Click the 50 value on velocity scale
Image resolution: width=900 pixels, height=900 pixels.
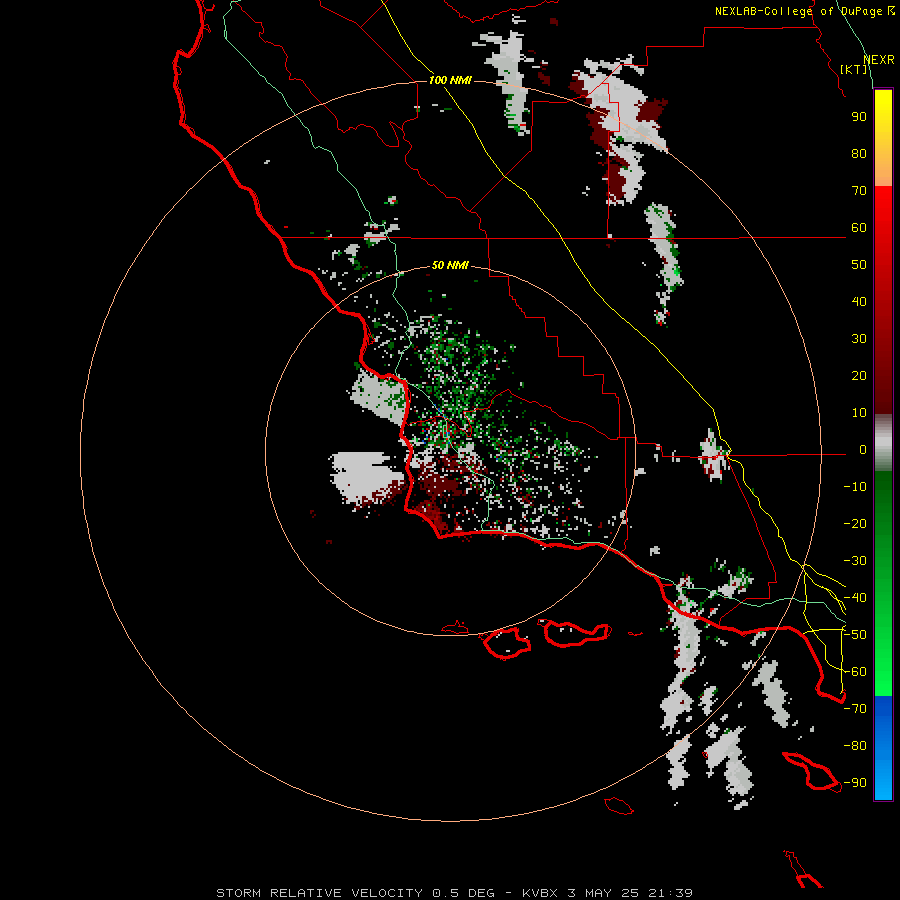(859, 265)
